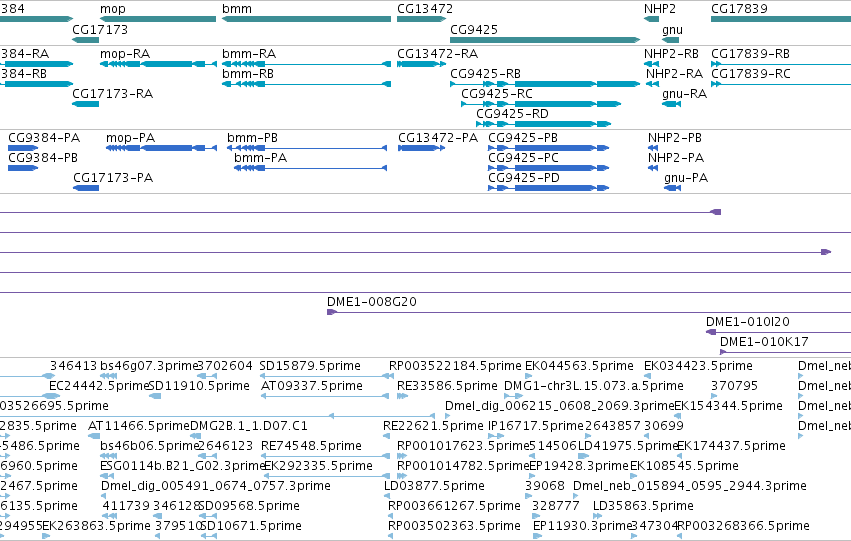Click the EP11930.3prime EST label
The height and width of the screenshot is (541, 851).
(x=582, y=526)
